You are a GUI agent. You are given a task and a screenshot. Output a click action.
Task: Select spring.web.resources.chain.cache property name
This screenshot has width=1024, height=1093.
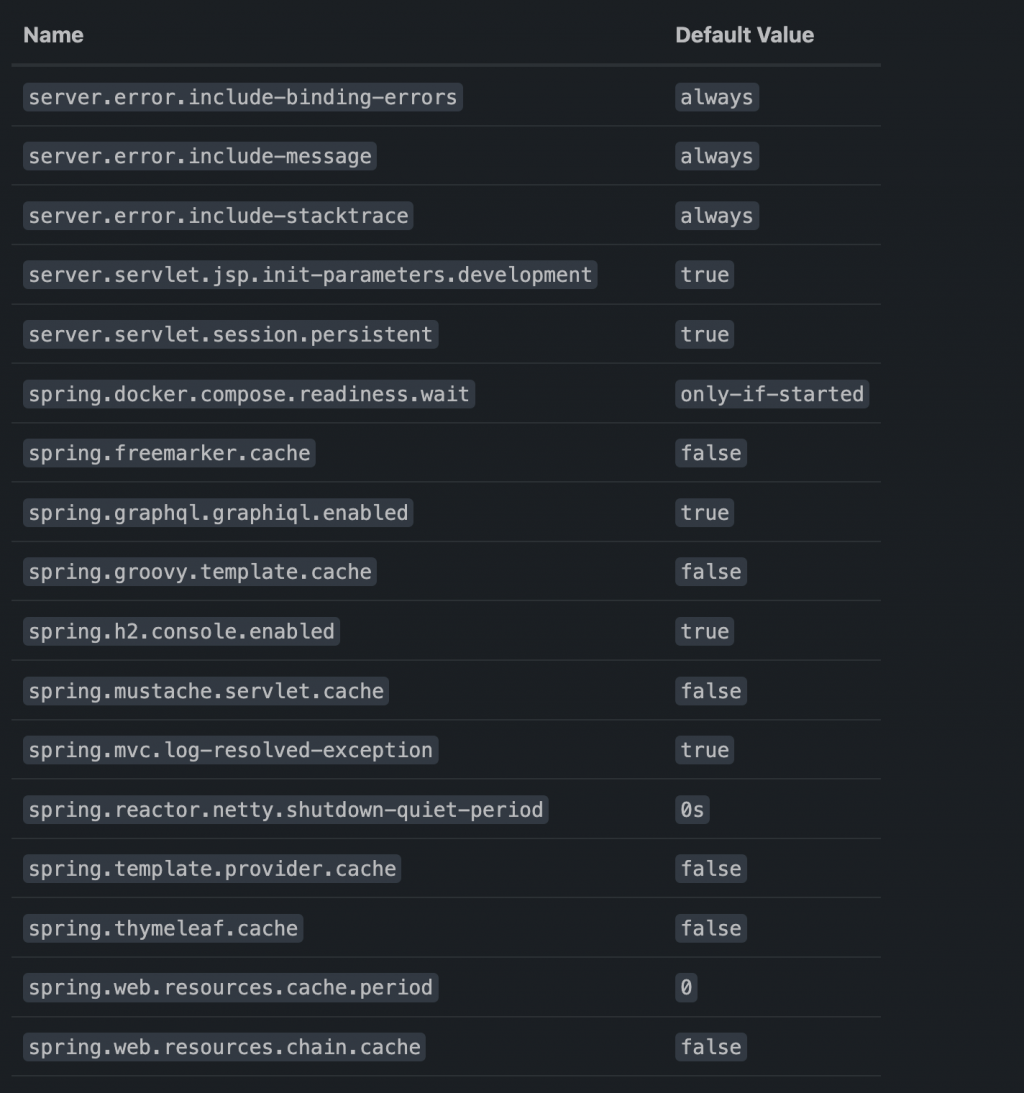click(x=224, y=1047)
